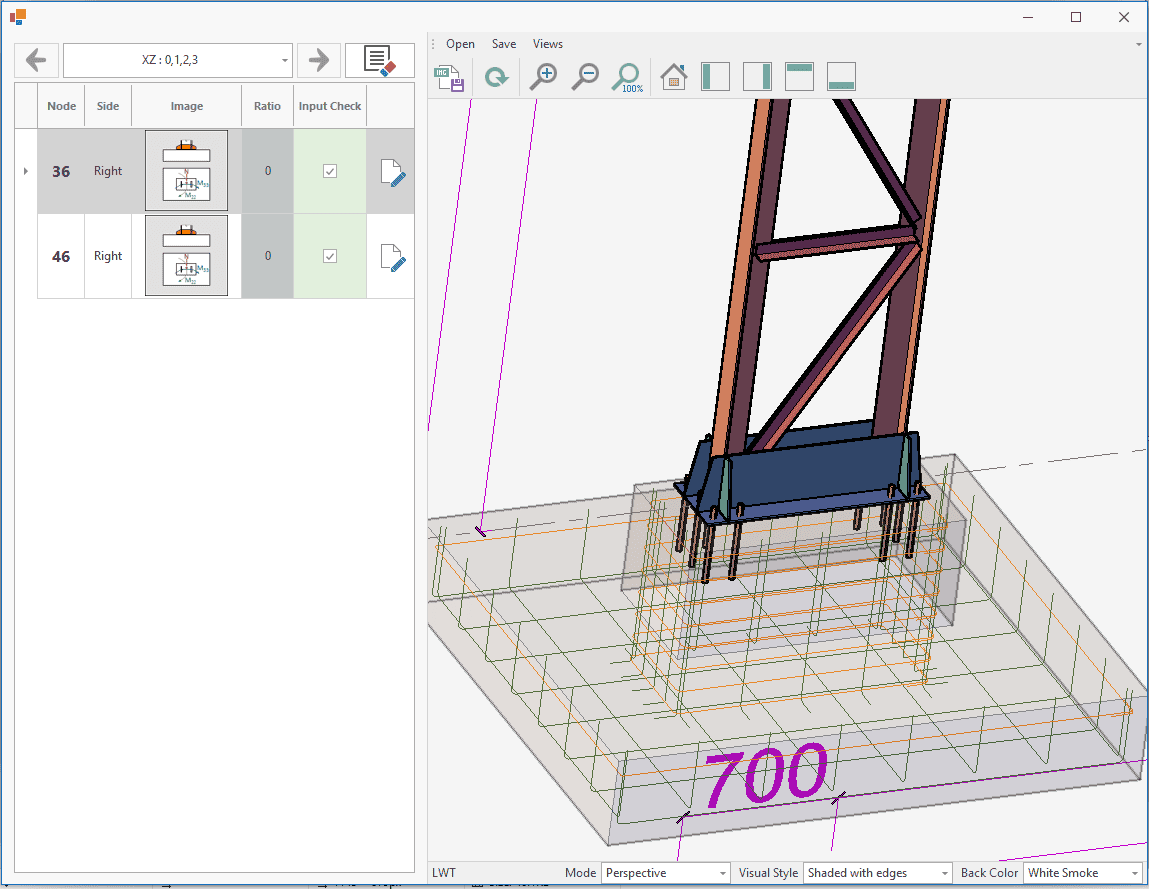1149x889 pixels.
Task: Click the clear report eraser button
Action: click(379, 61)
